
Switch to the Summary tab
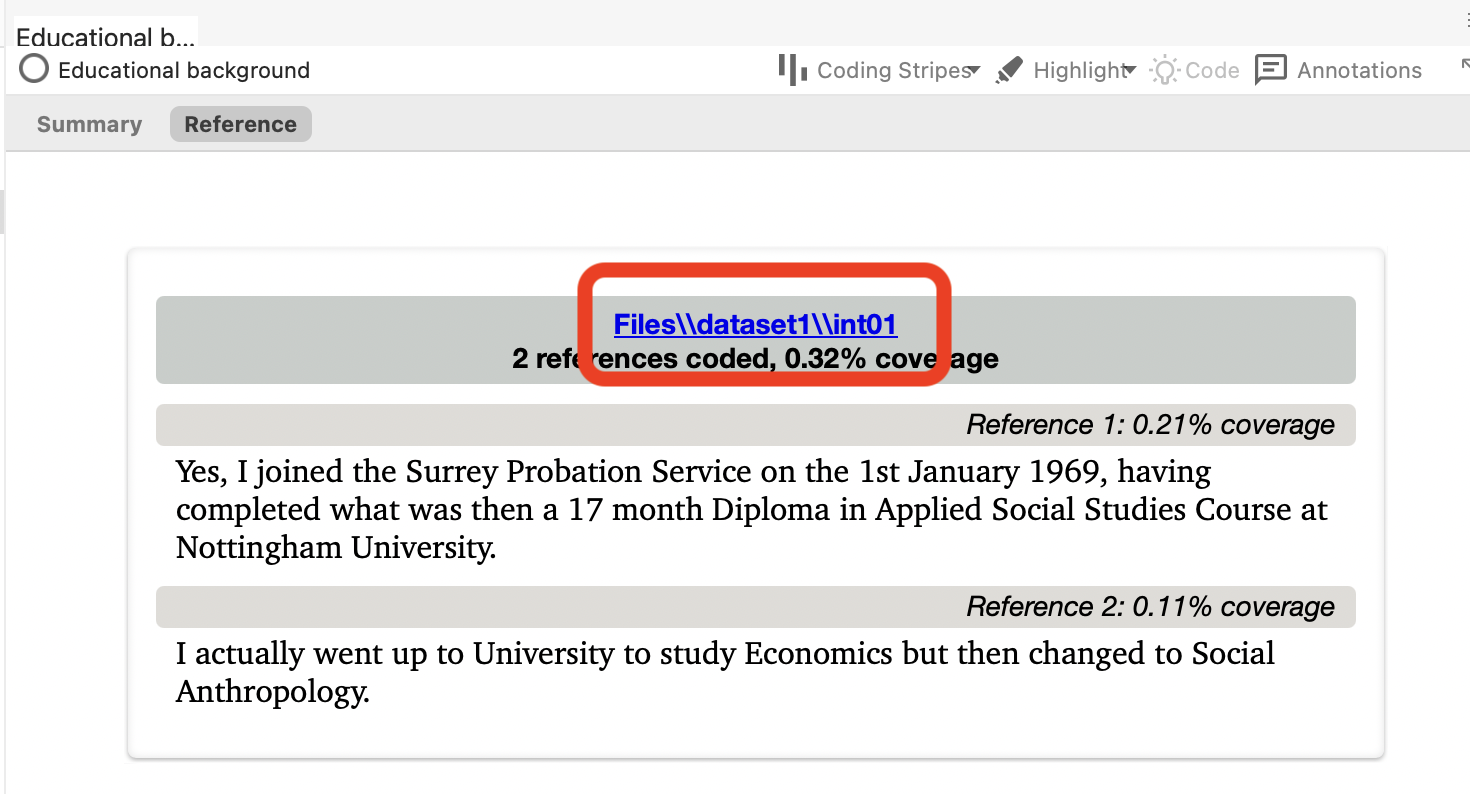89,125
